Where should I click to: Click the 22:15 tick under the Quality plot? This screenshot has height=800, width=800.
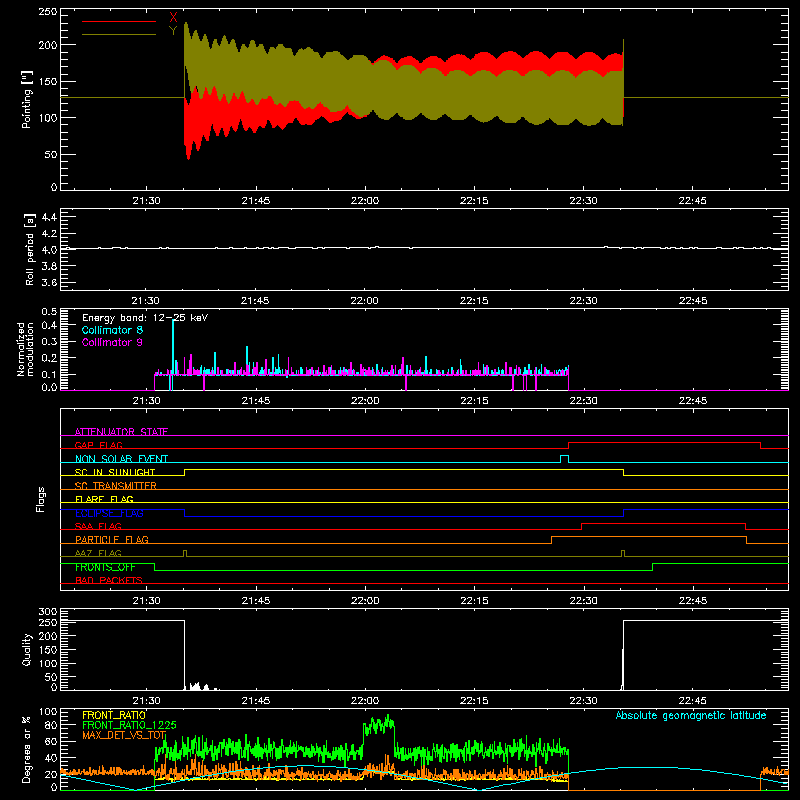(474, 701)
